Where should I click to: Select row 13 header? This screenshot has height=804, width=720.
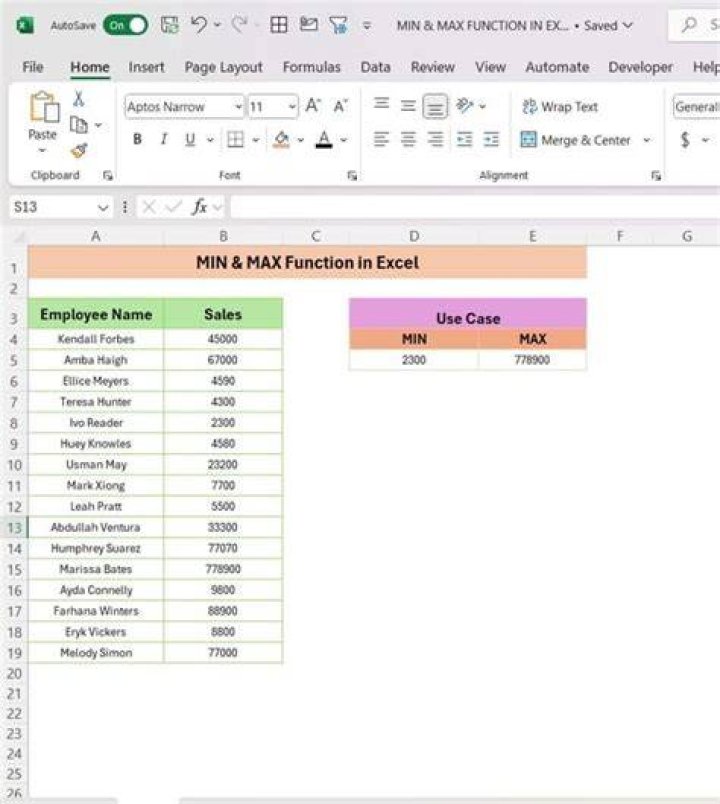tap(14, 528)
